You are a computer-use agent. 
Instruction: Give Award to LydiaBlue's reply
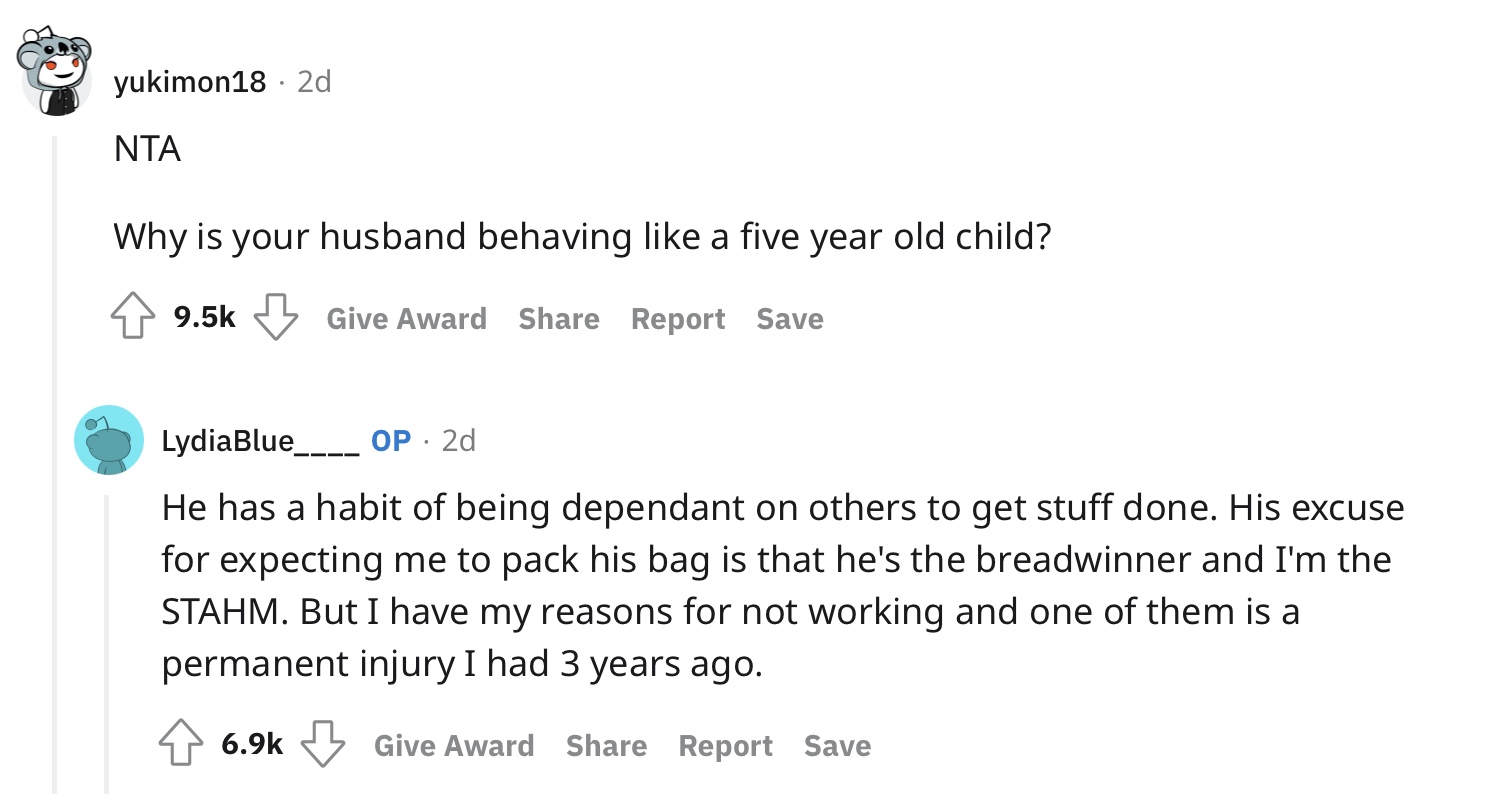click(x=454, y=746)
